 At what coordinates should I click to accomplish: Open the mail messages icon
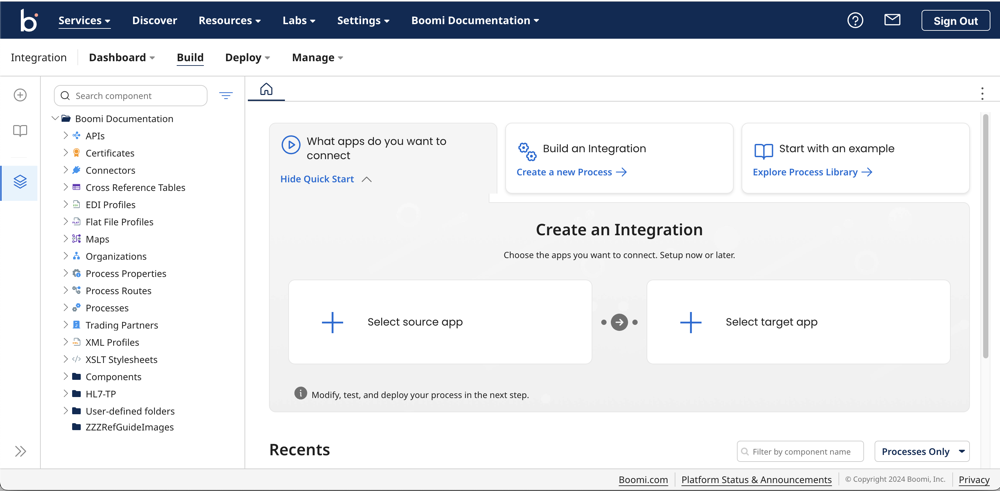(892, 20)
